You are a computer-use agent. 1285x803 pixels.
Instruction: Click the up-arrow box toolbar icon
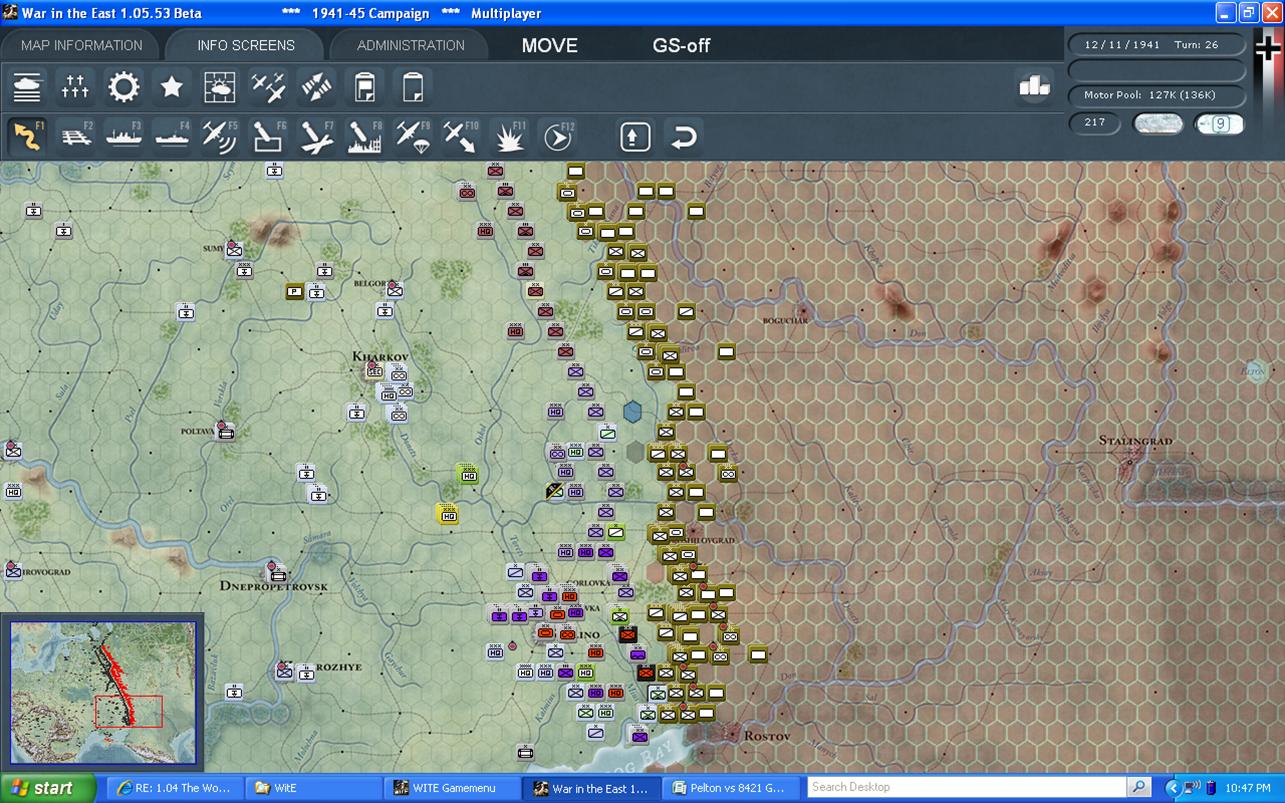(636, 136)
